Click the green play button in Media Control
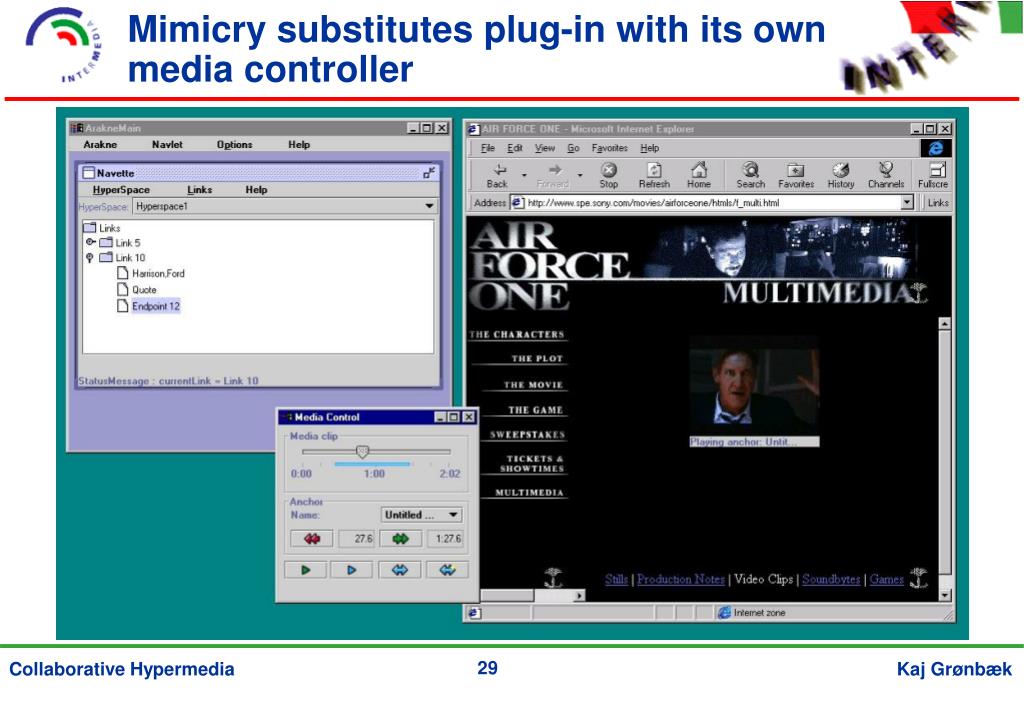The width and height of the screenshot is (1024, 709). pyautogui.click(x=306, y=570)
